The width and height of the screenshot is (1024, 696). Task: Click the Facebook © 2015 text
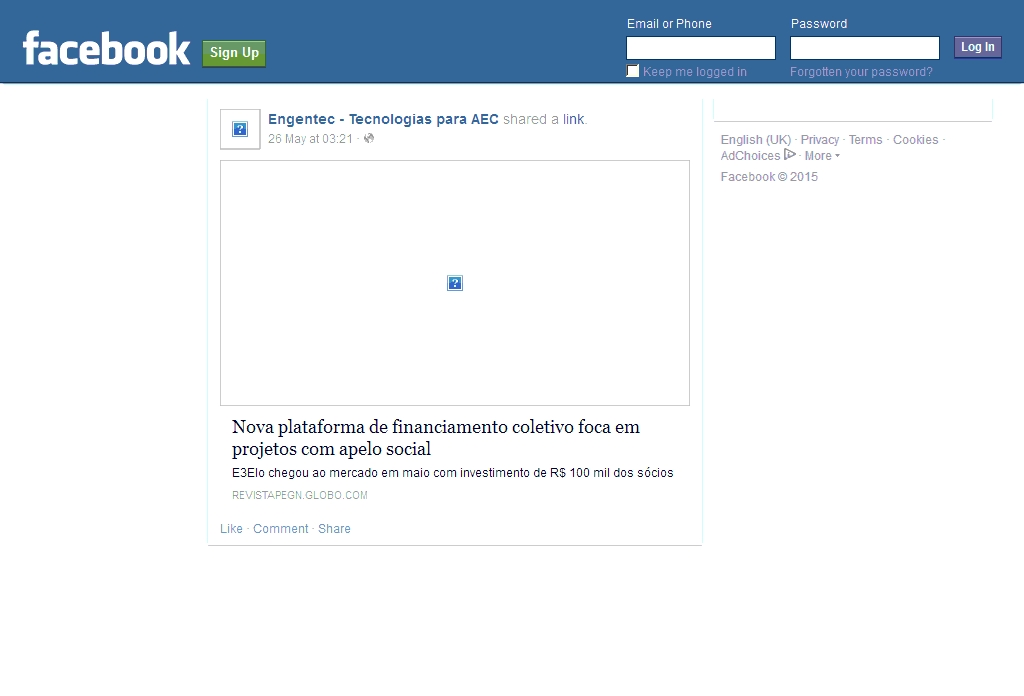pos(769,177)
